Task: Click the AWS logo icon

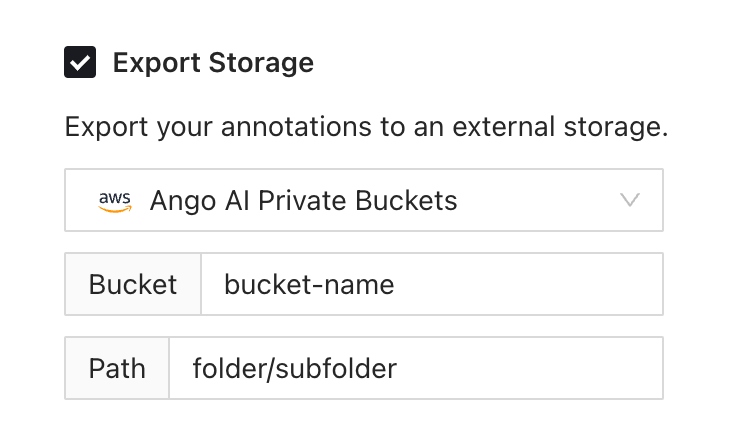Action: [x=115, y=200]
